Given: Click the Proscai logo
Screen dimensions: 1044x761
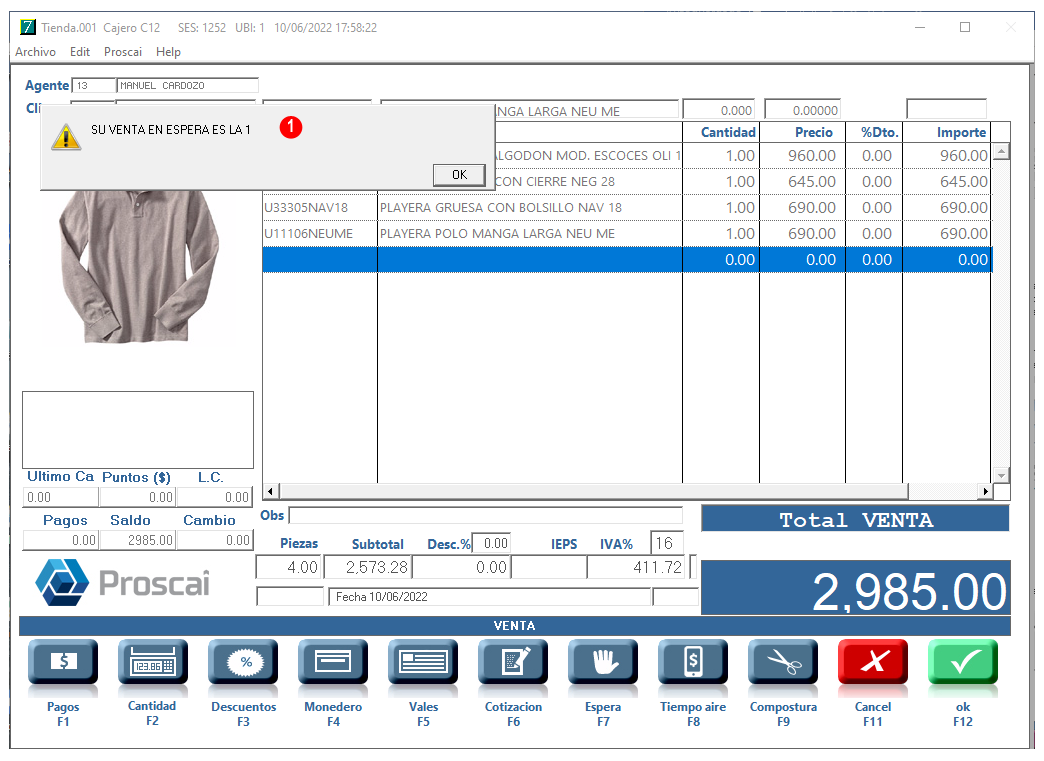Looking at the screenshot, I should pyautogui.click(x=123, y=583).
